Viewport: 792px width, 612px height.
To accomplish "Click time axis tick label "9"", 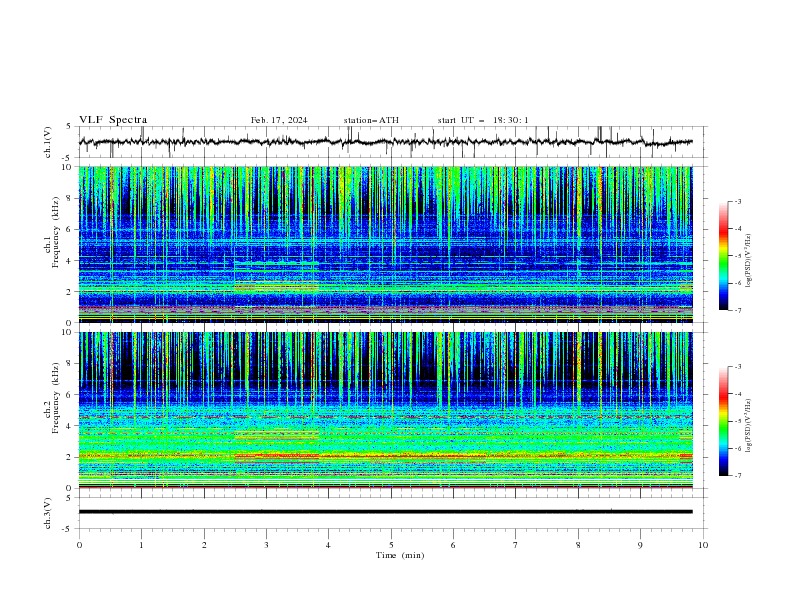I will (640, 545).
